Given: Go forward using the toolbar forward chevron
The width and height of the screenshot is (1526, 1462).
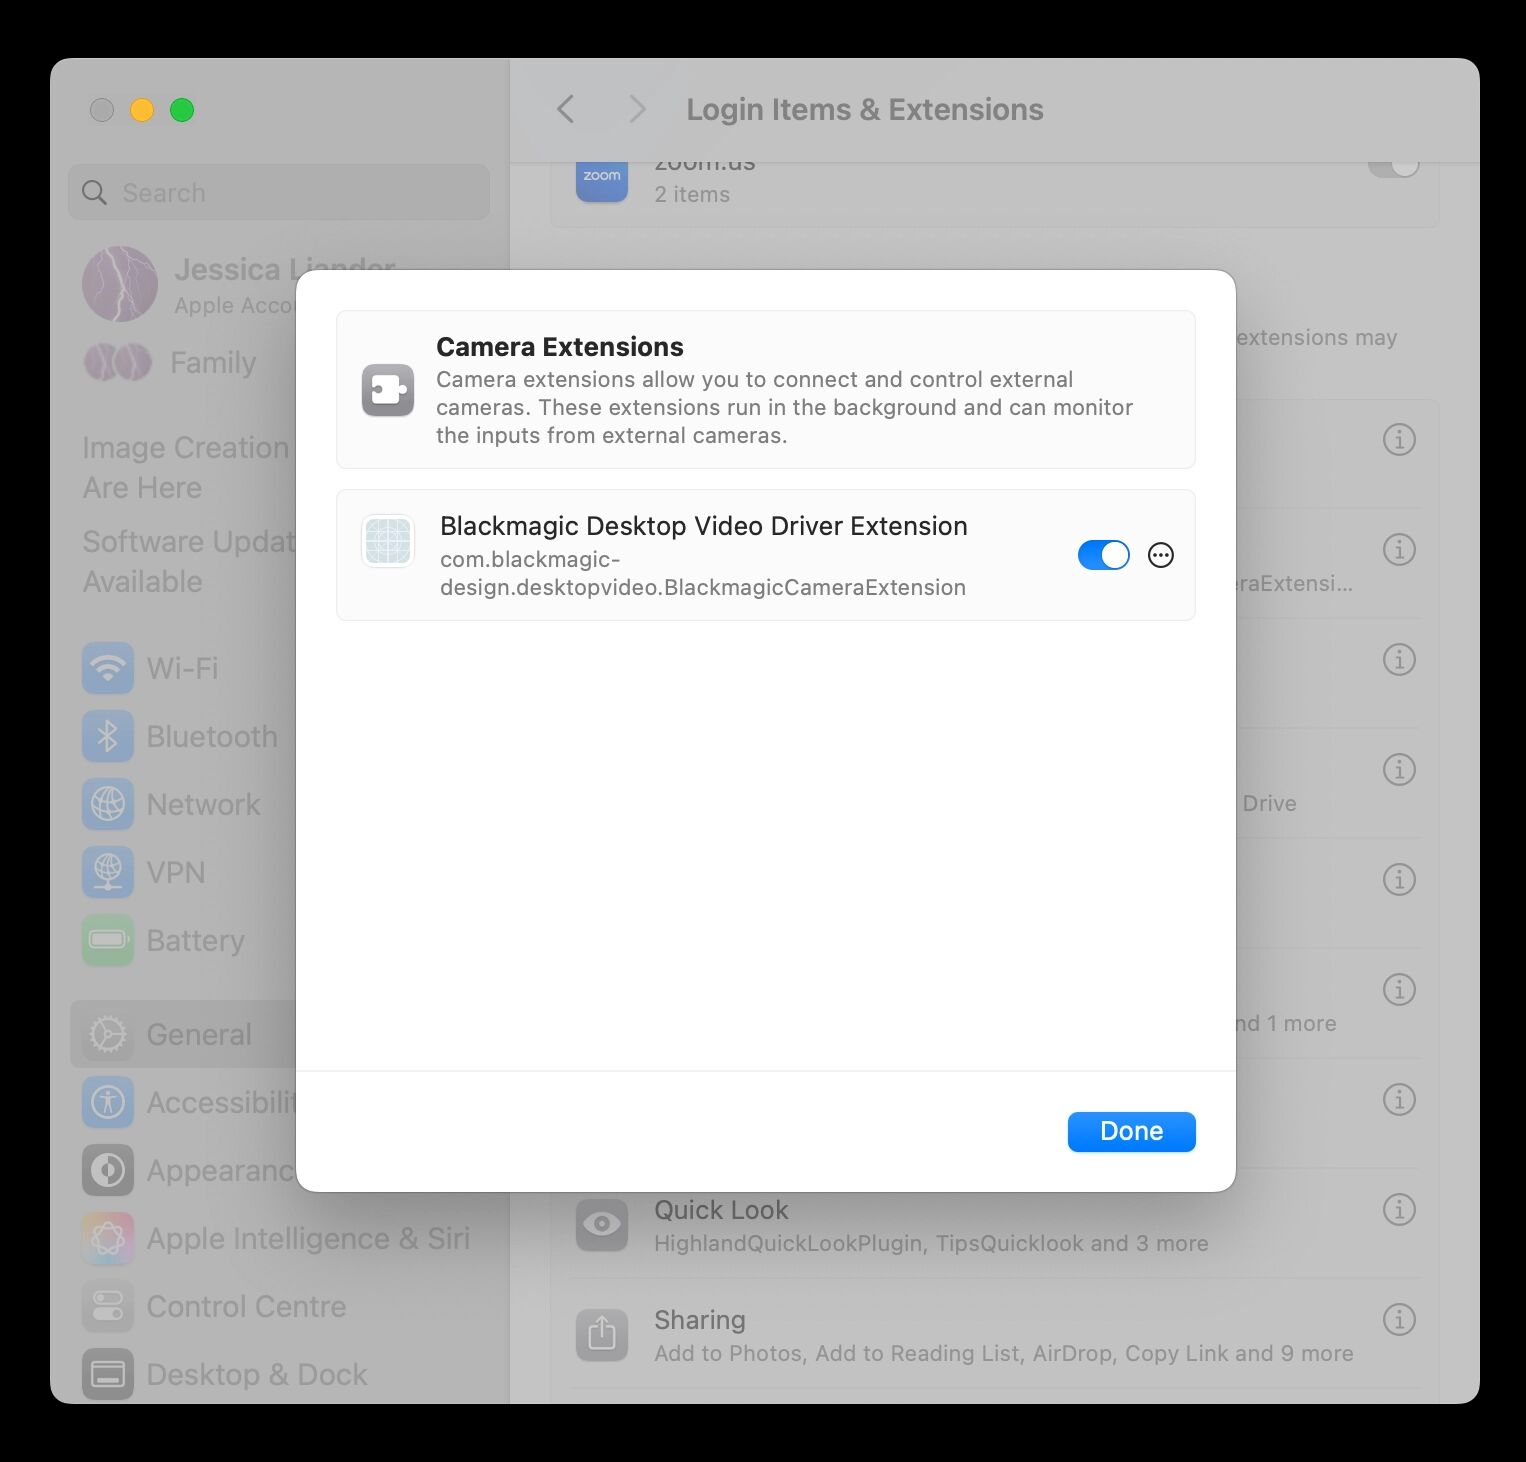Looking at the screenshot, I should pos(636,109).
